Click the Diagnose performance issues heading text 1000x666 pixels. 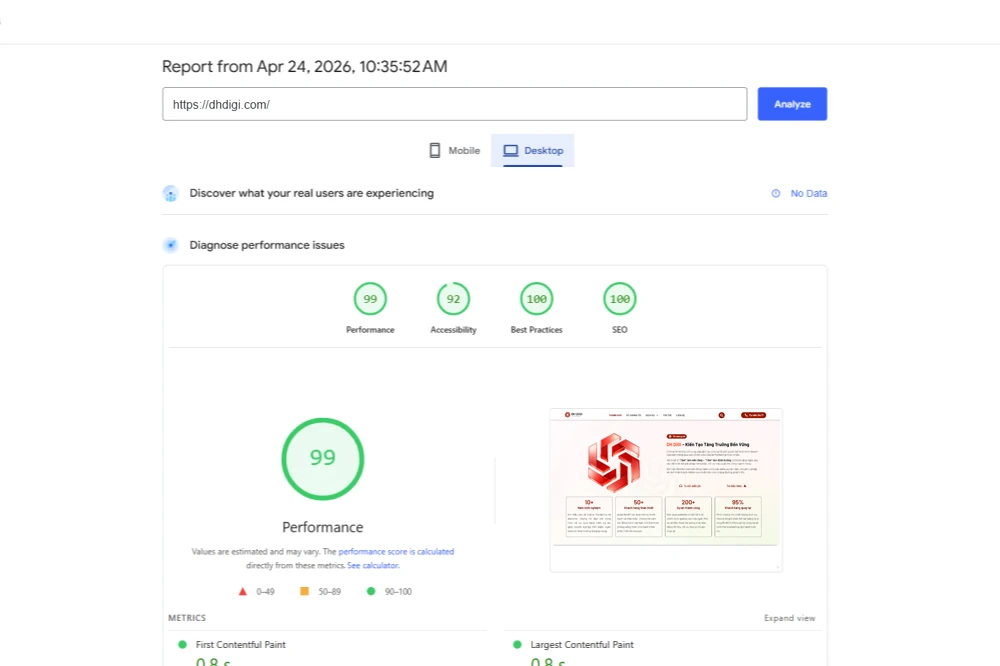click(x=267, y=245)
